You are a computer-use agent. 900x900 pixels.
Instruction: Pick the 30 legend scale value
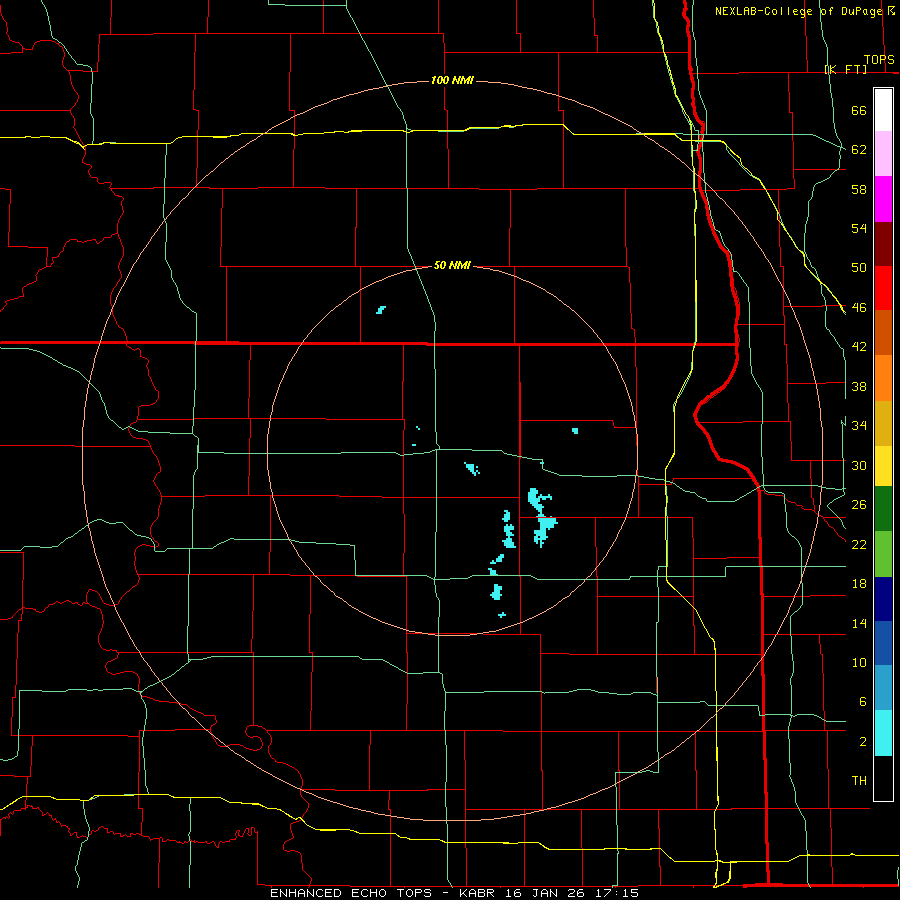click(859, 465)
